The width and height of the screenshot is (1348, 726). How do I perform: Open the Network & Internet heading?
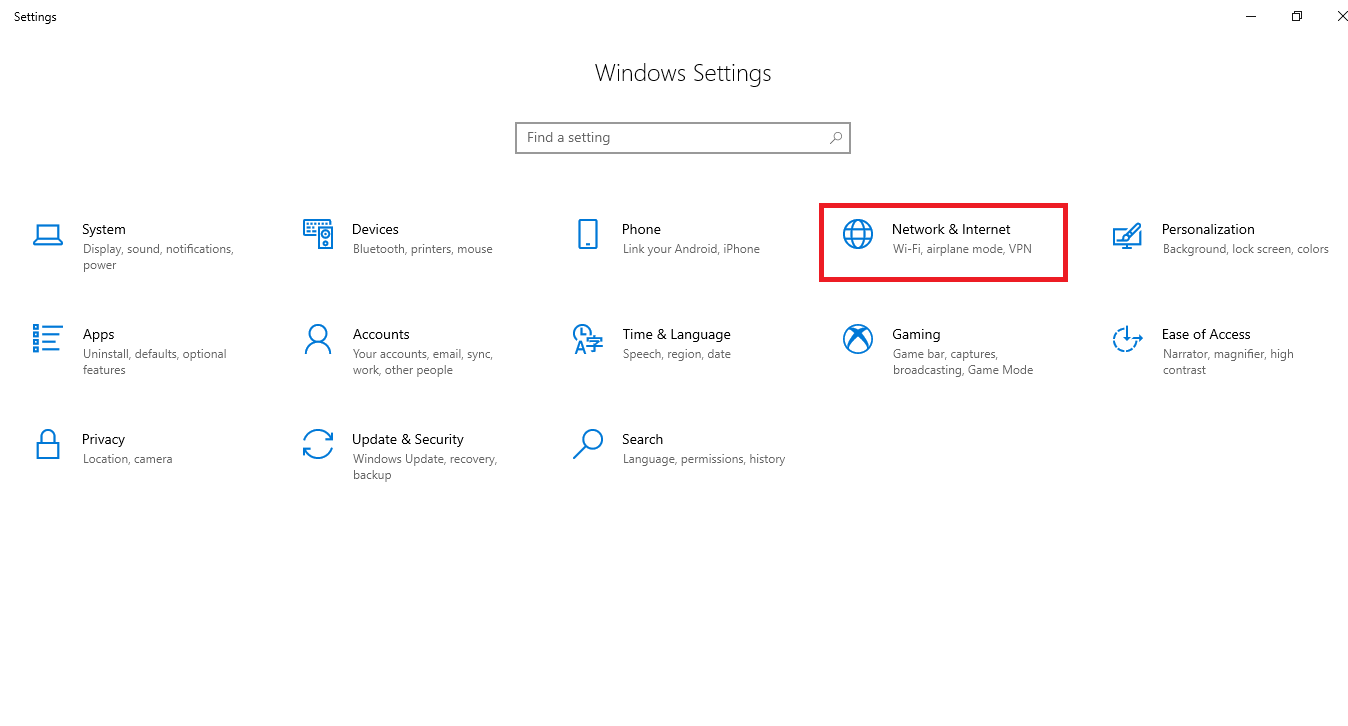point(951,229)
